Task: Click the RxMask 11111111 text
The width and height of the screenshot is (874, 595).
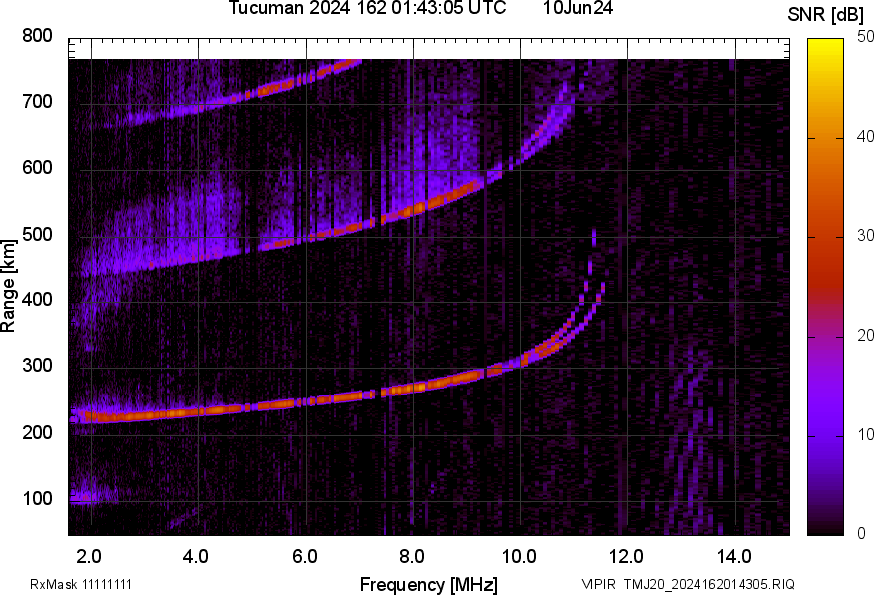Action: [x=81, y=584]
